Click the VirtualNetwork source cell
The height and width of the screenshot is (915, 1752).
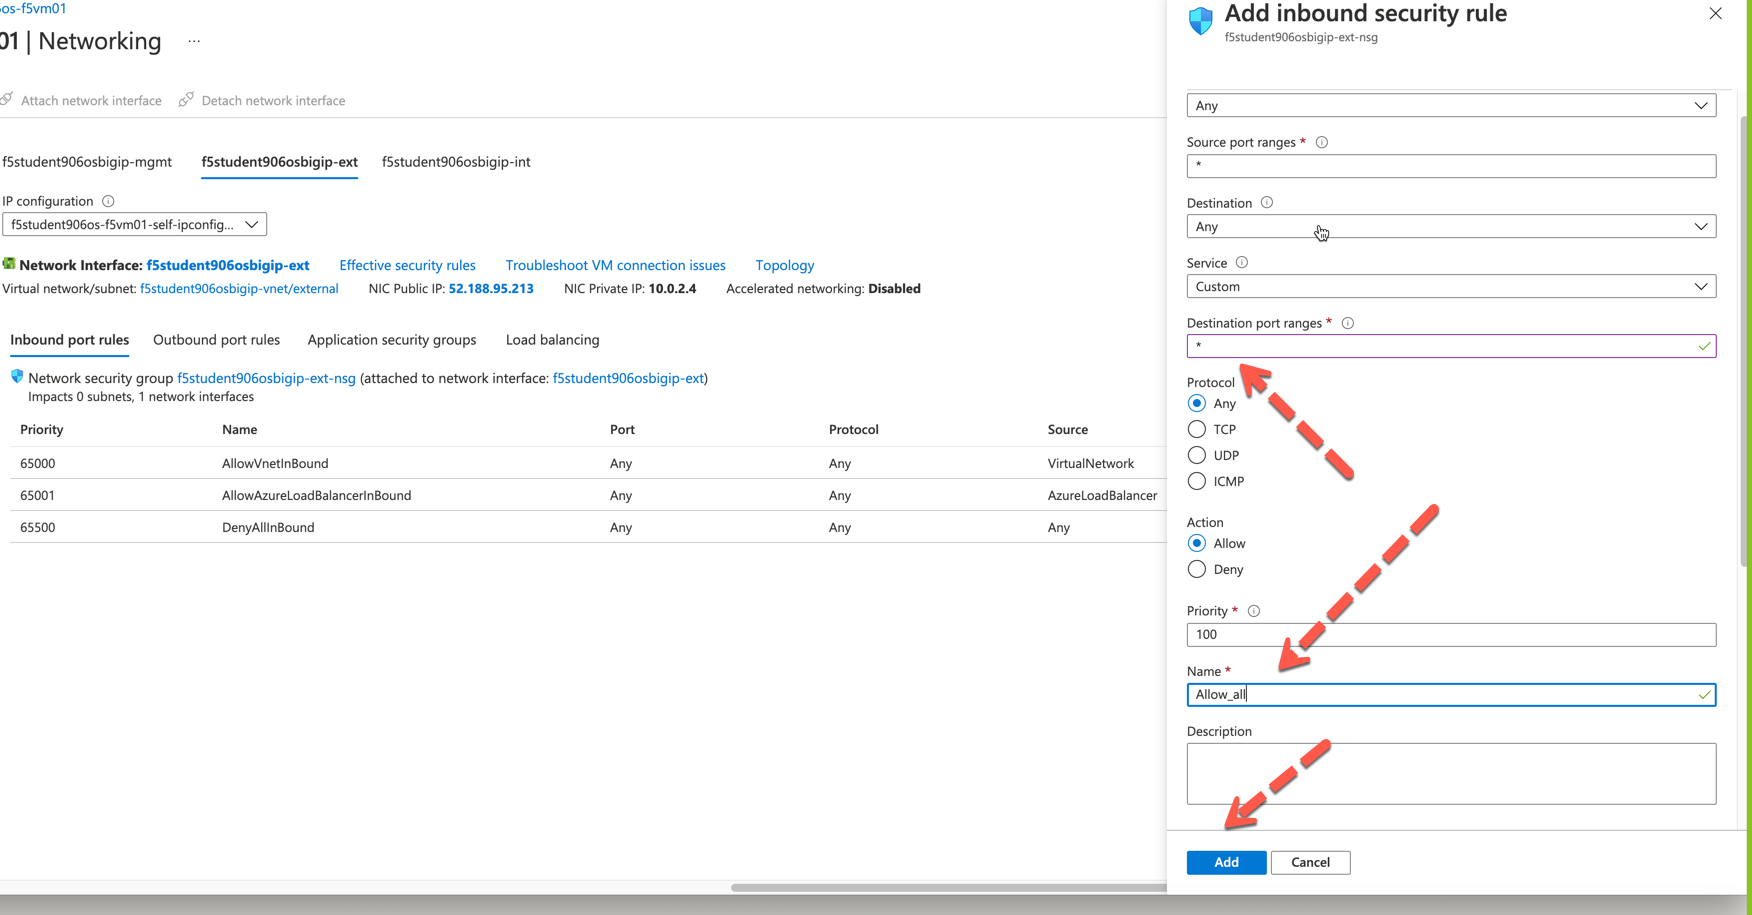(1091, 464)
